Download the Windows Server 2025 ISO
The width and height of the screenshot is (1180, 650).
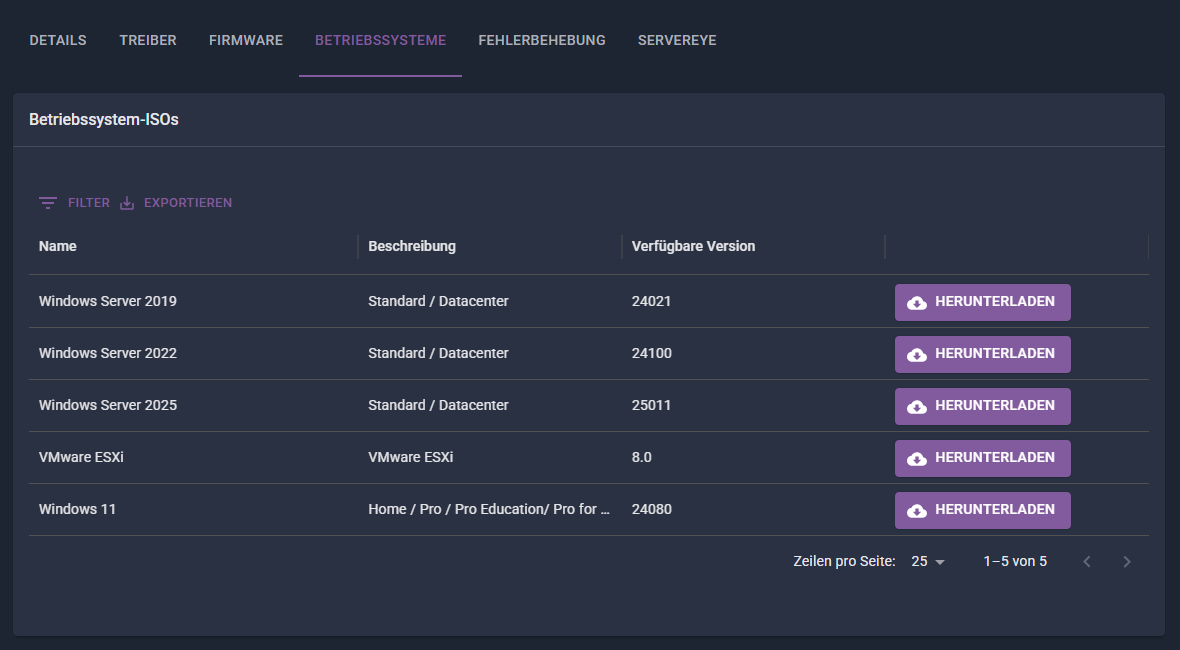tap(982, 405)
